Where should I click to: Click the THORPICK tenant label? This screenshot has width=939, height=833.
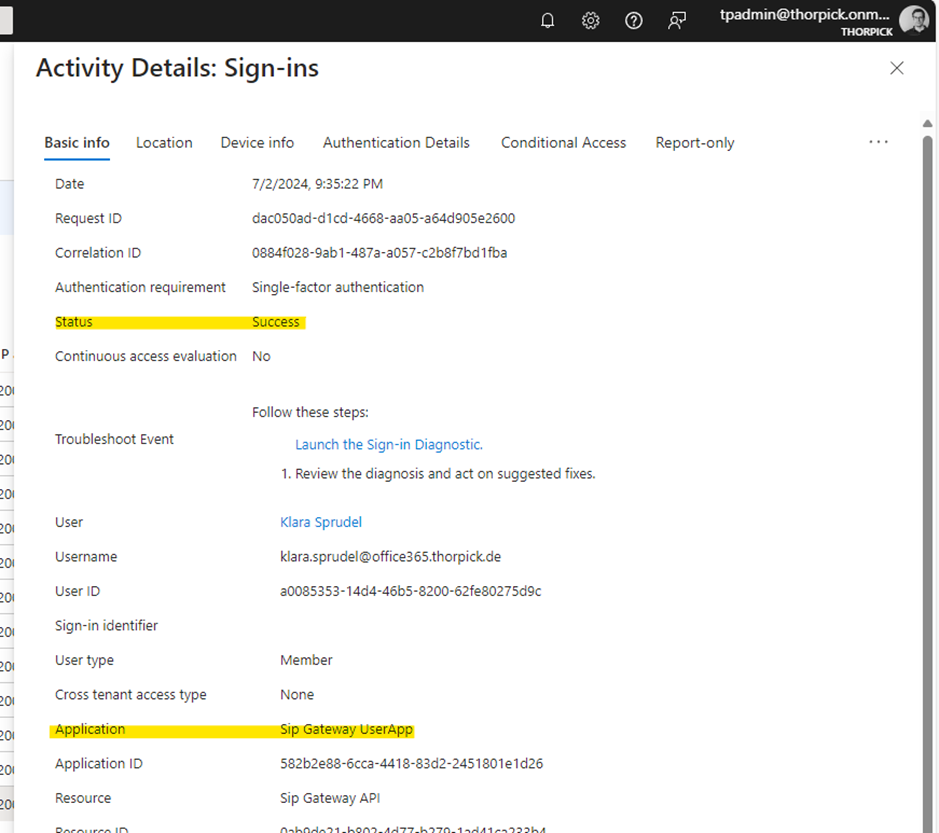(x=867, y=32)
